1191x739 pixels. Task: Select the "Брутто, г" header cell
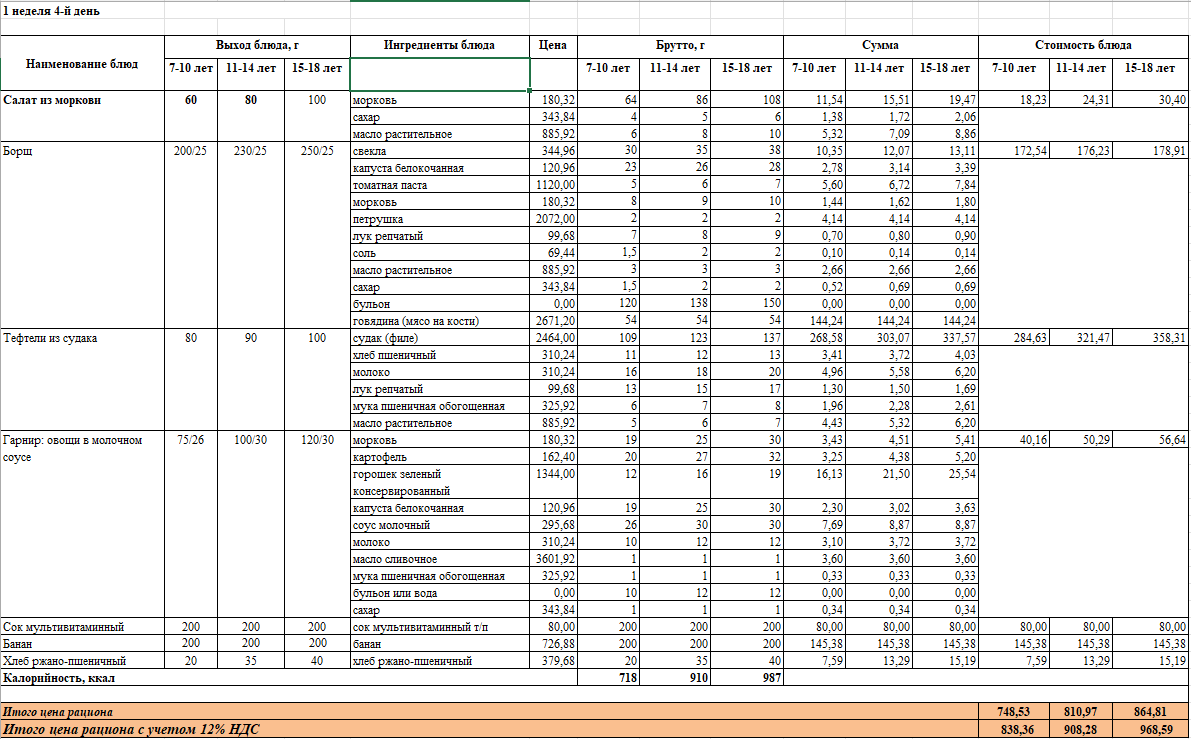coord(679,46)
